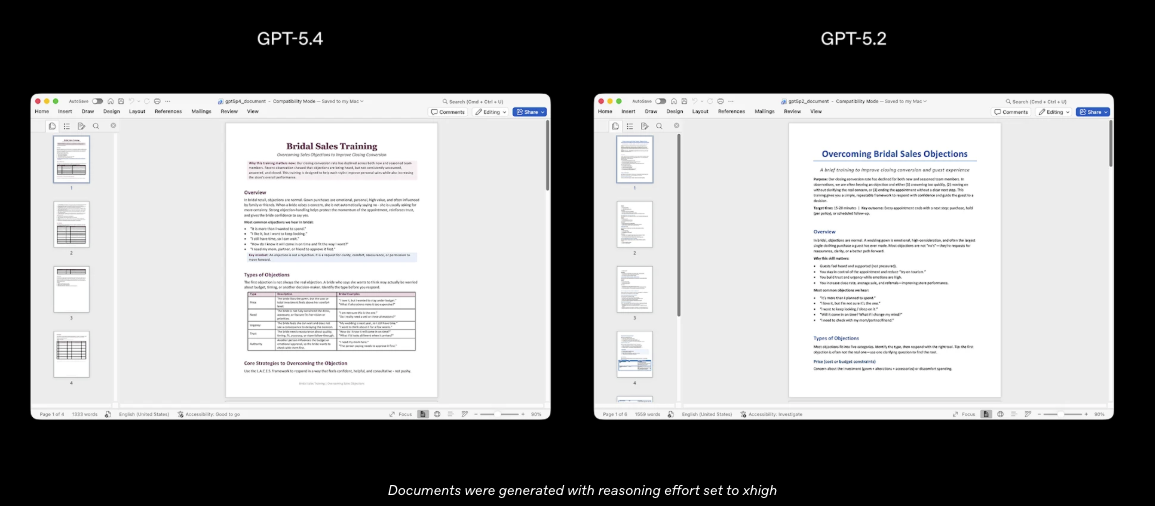
Task: Click the Search field in GPT-5.2 window
Action: click(1036, 101)
